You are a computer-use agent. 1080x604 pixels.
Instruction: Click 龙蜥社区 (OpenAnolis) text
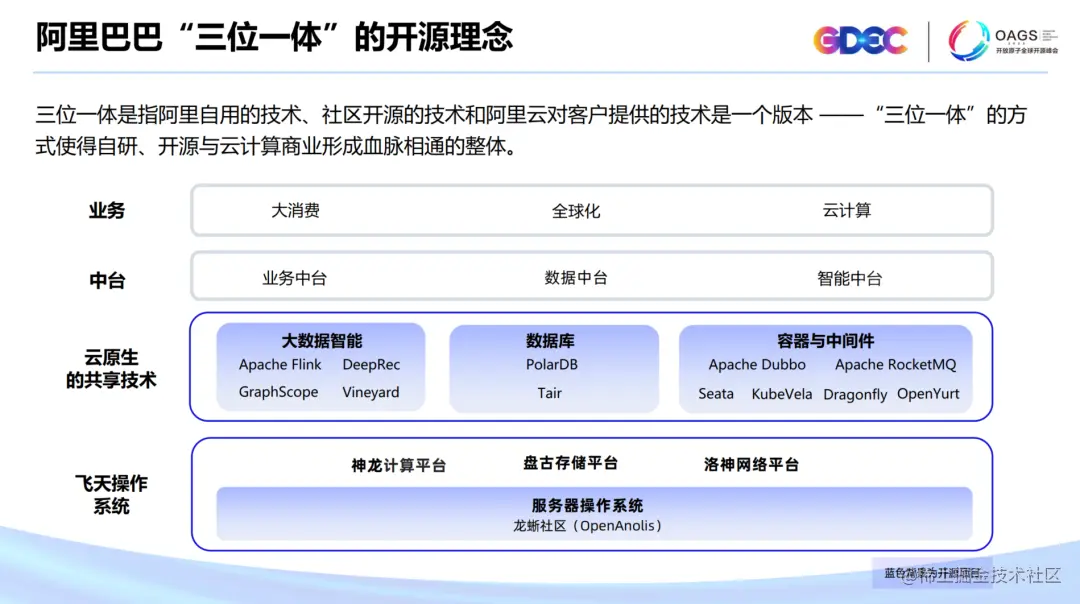588,525
